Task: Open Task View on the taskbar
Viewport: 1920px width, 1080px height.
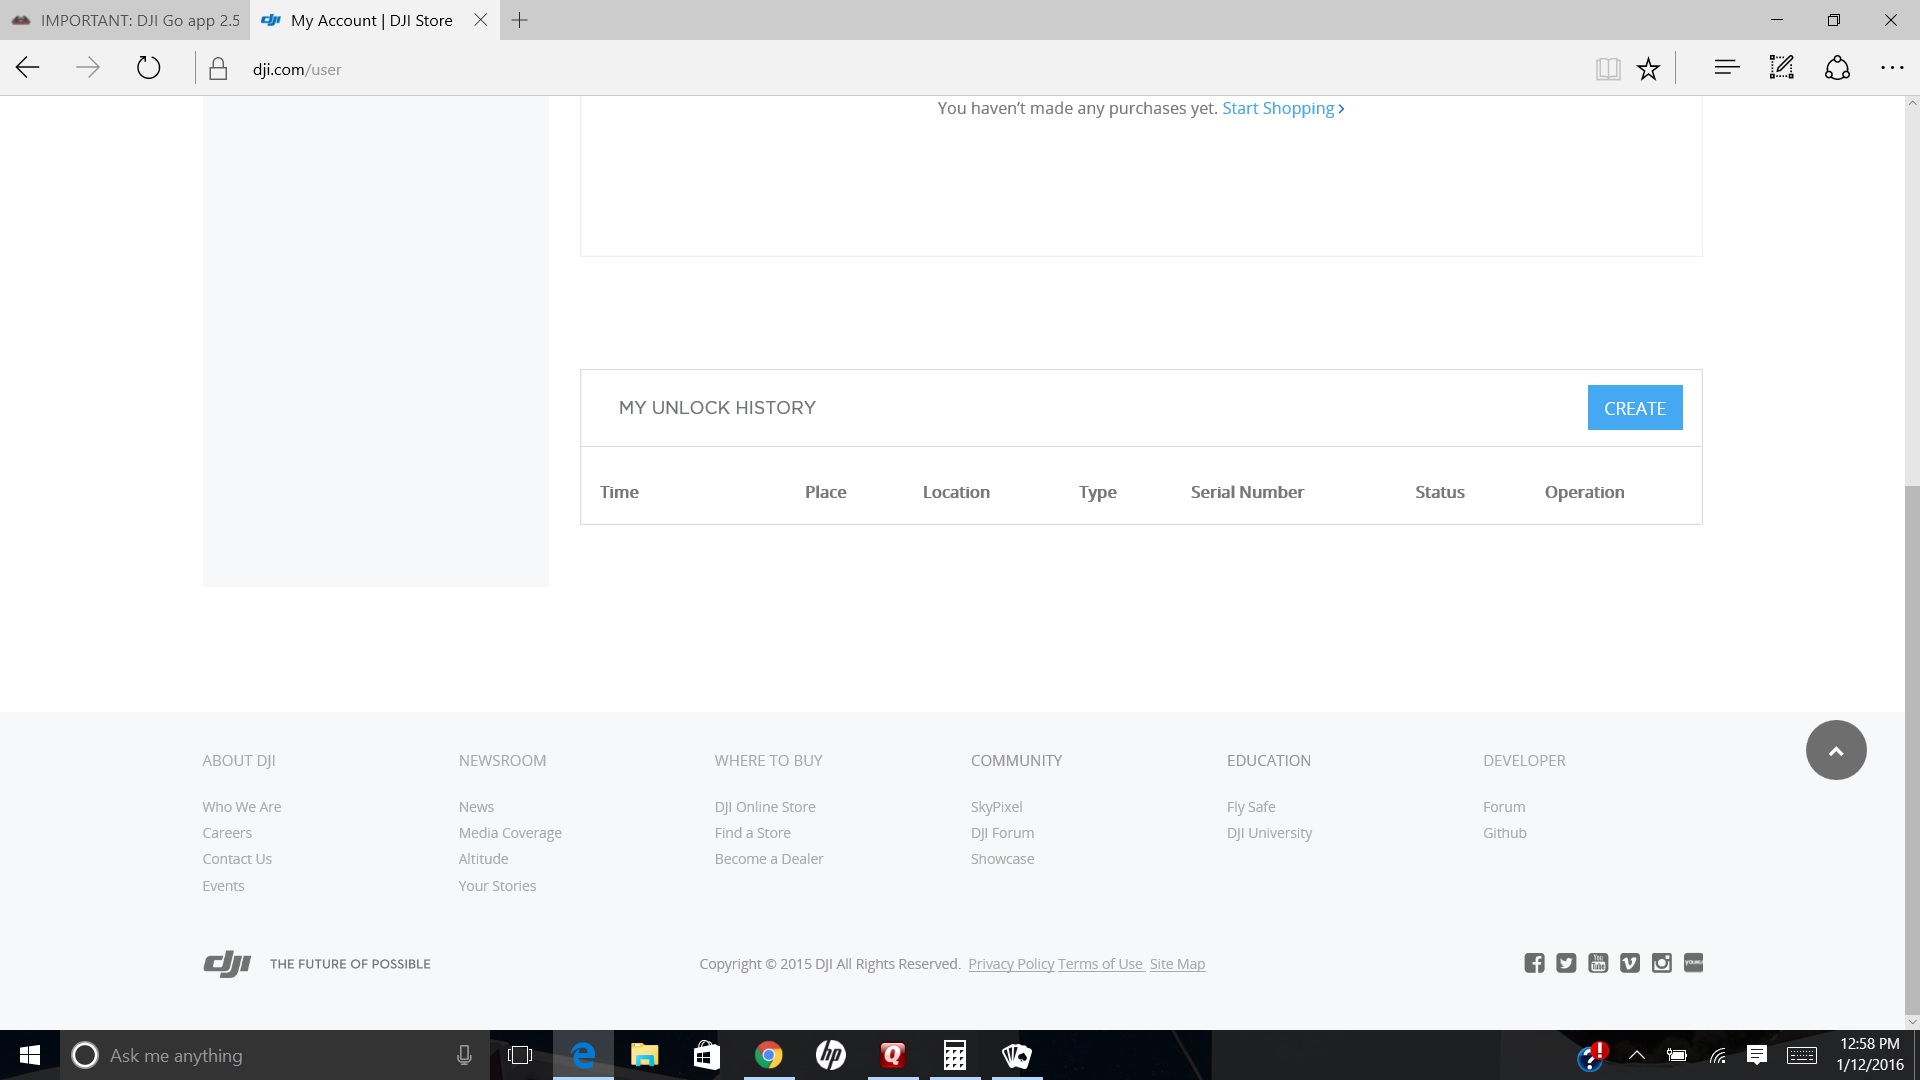Action: (520, 1055)
